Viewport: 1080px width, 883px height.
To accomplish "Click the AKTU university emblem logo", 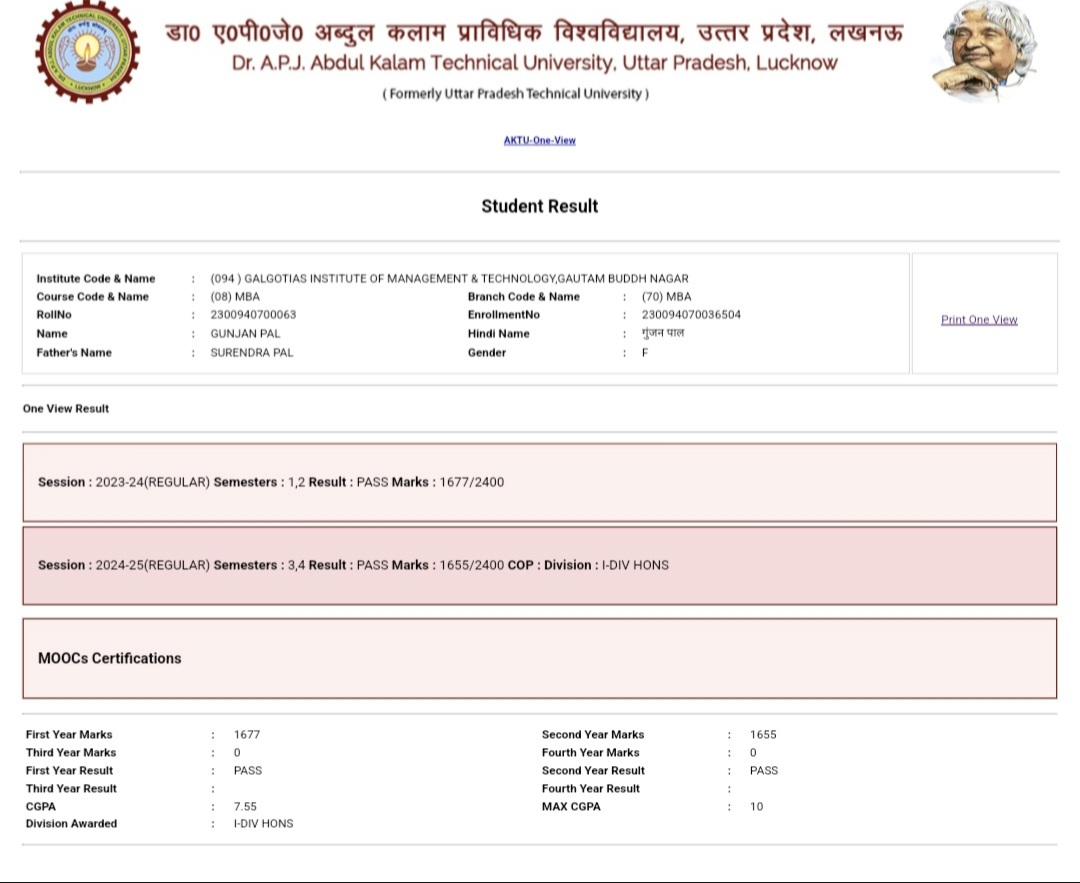I will point(88,53).
